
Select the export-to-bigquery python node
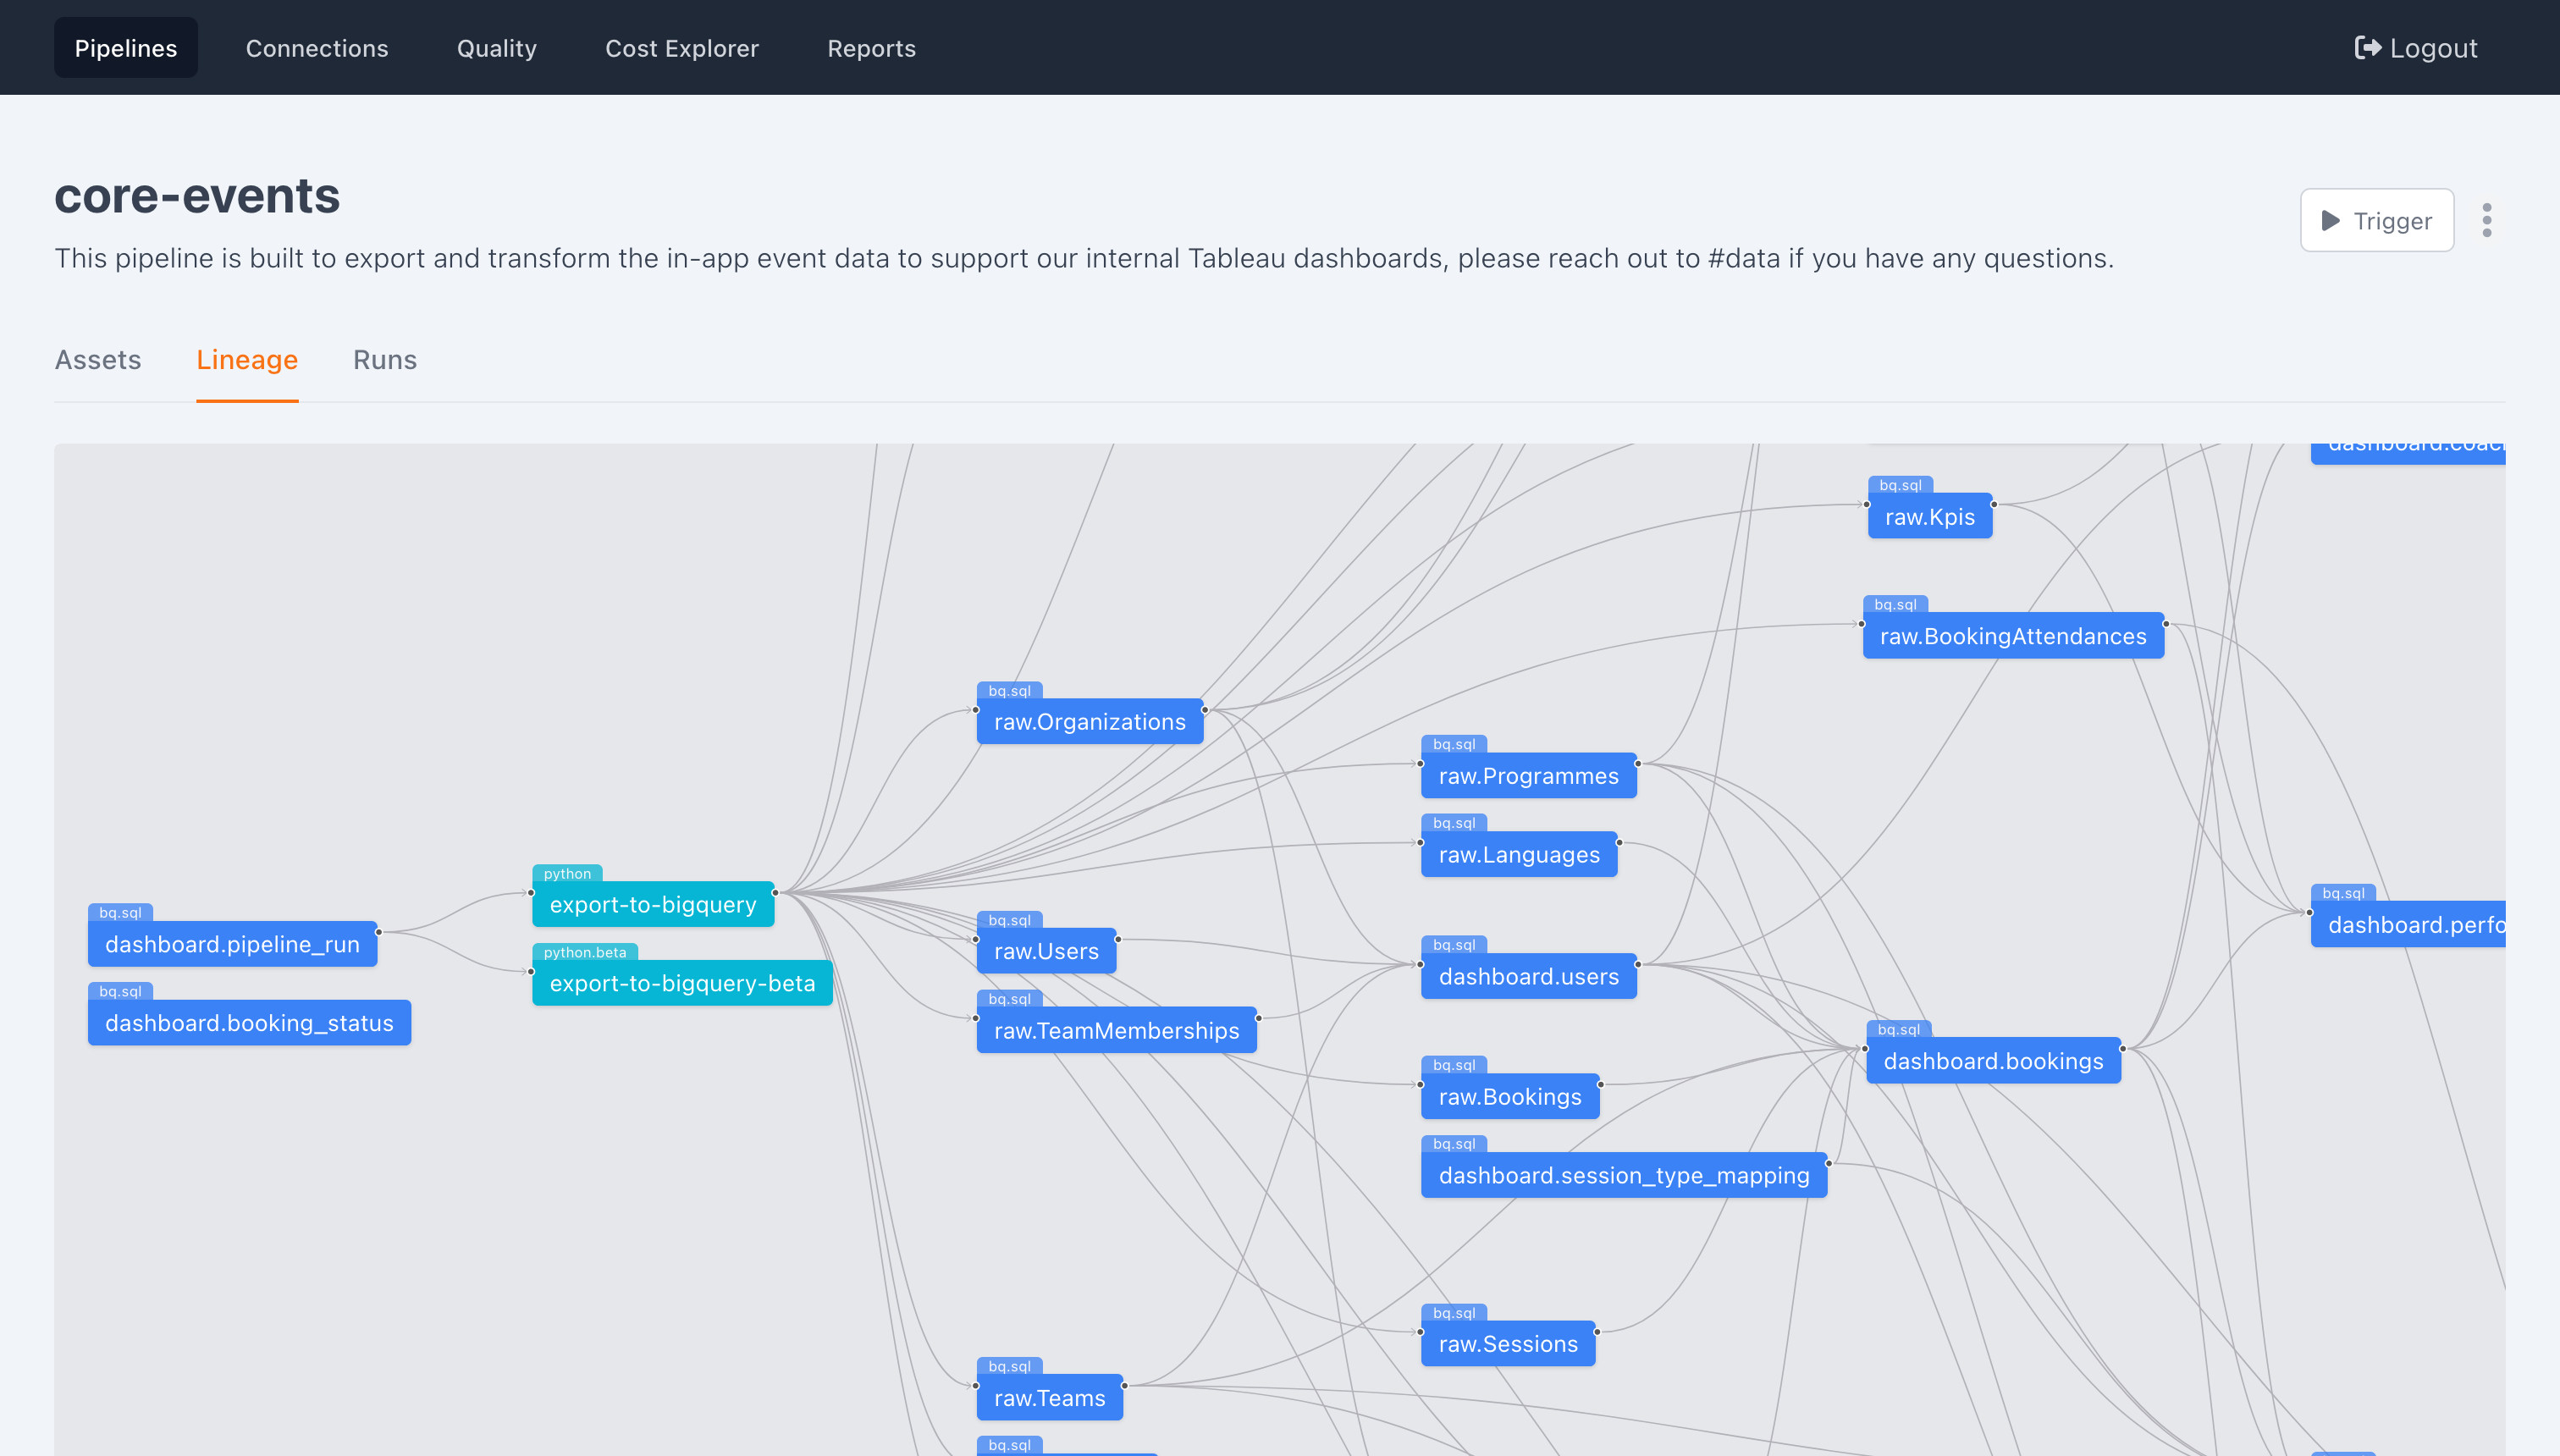click(652, 904)
